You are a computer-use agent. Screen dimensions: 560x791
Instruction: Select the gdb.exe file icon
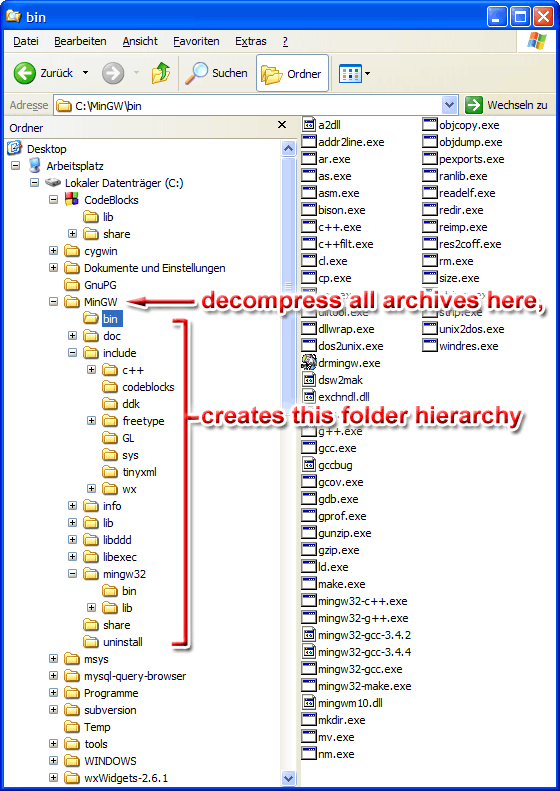coord(309,498)
